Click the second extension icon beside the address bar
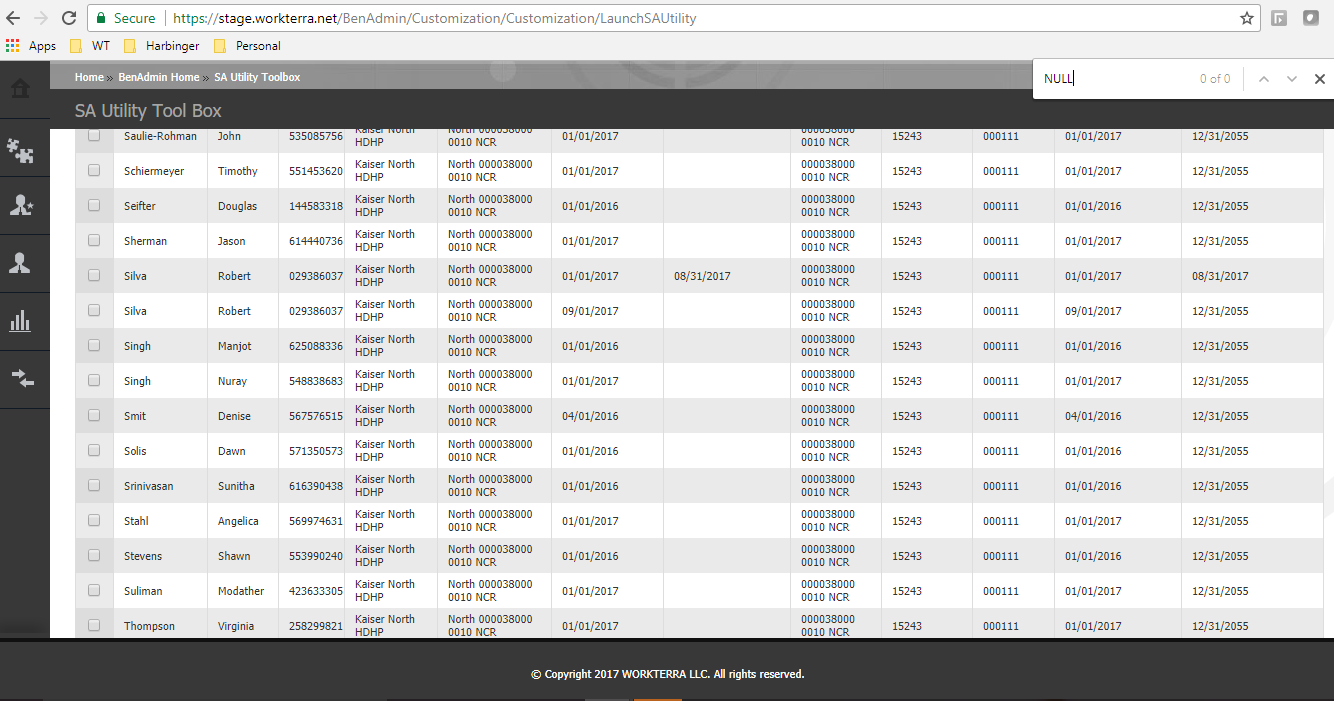The image size is (1334, 701). pos(1310,18)
